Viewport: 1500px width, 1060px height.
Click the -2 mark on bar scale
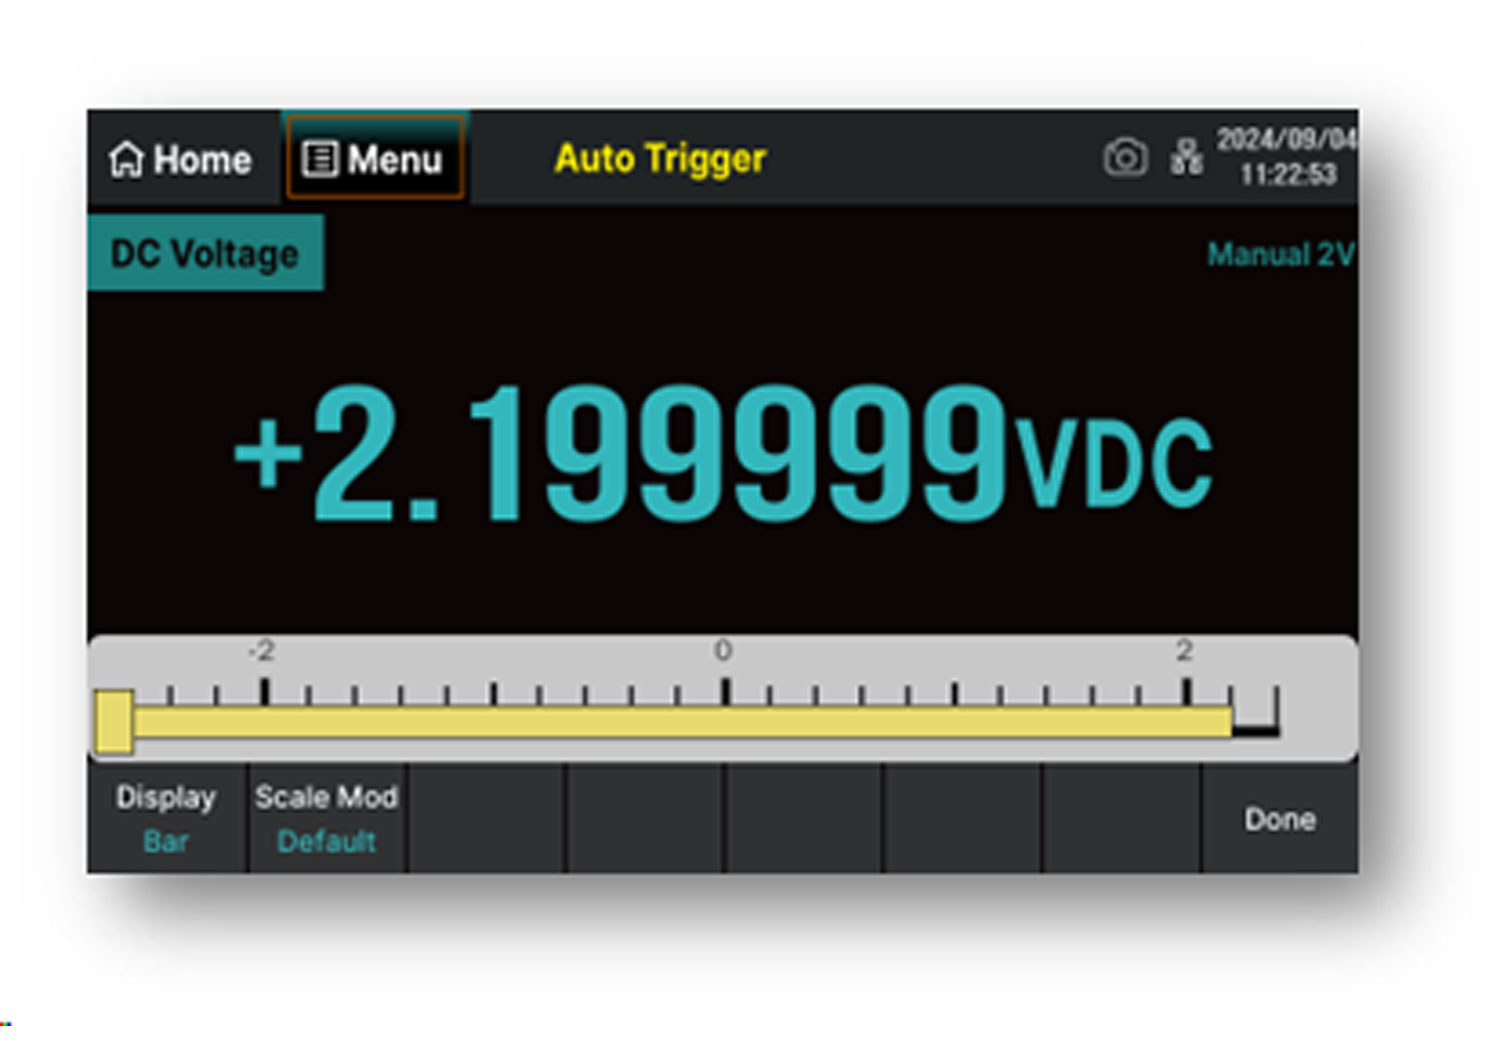pos(262,651)
